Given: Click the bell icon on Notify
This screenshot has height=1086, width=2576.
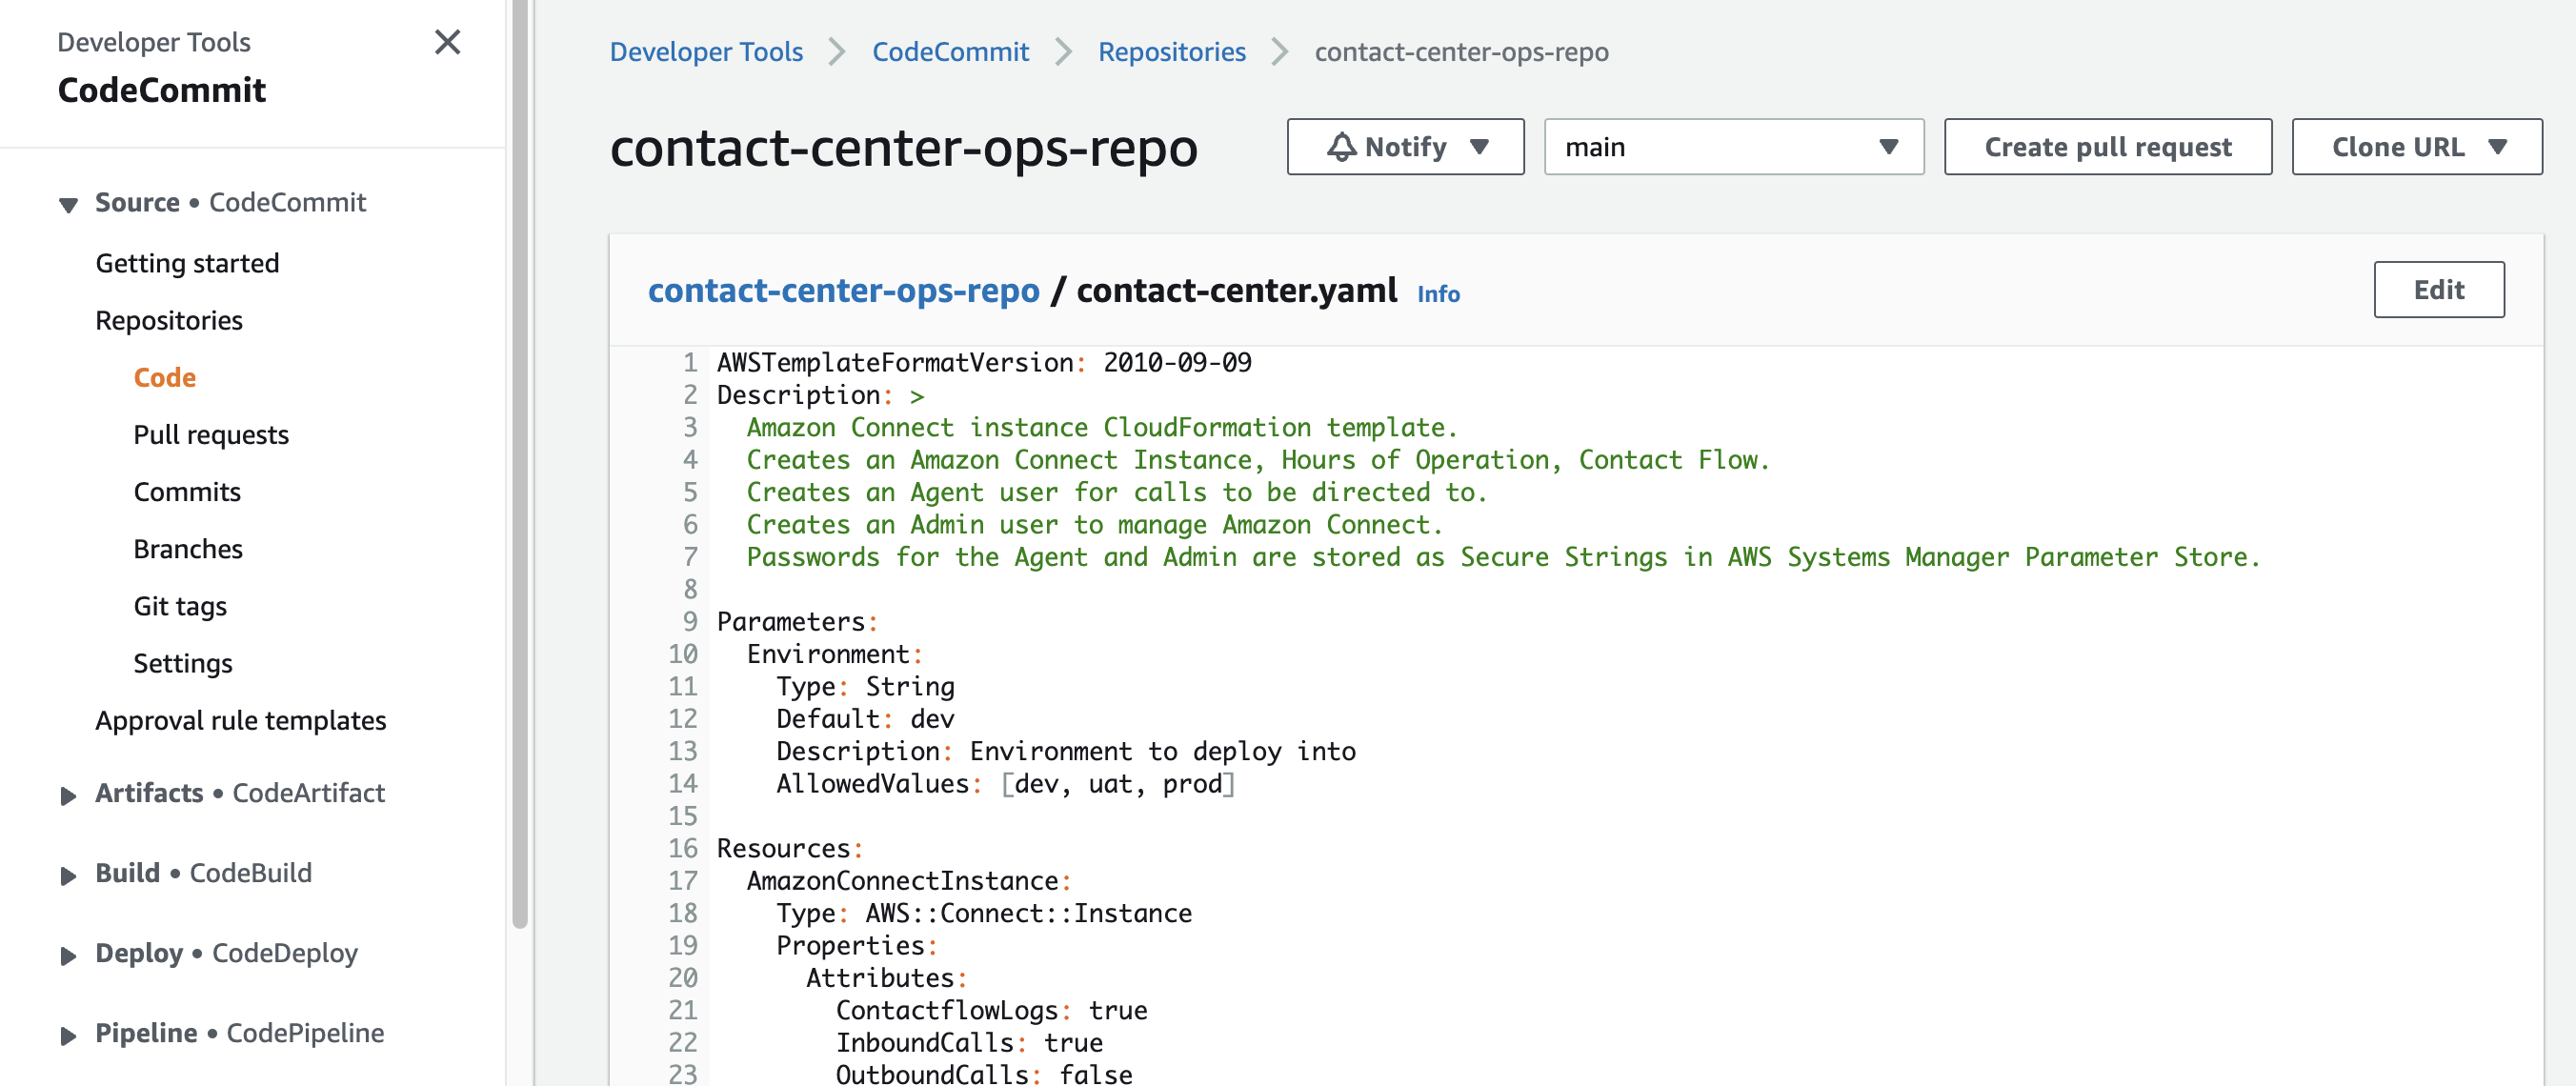Looking at the screenshot, I should pyautogui.click(x=1341, y=147).
